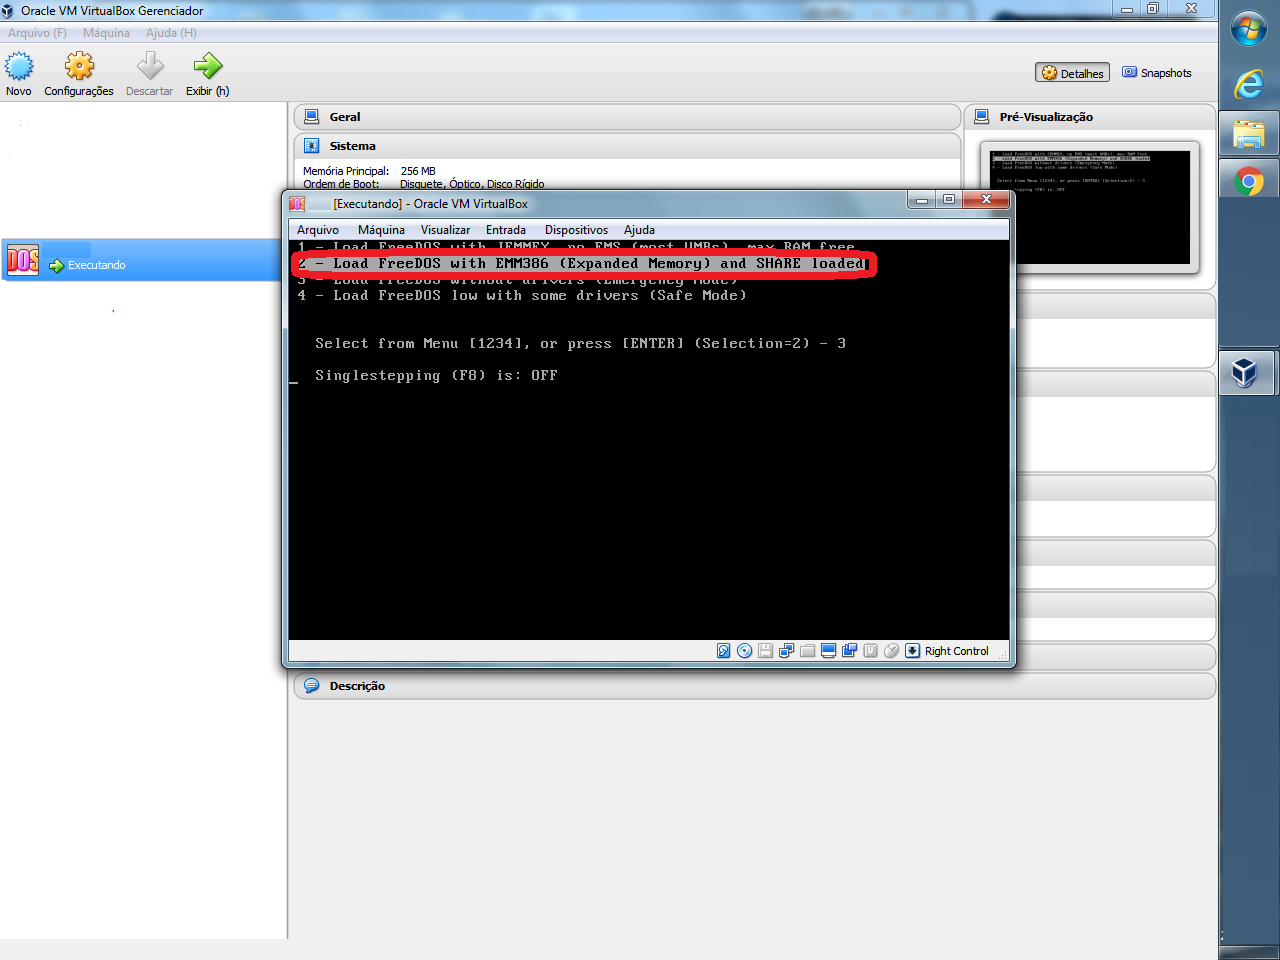The image size is (1280, 960).
Task: Open the Visualizar menu
Action: [x=445, y=230]
